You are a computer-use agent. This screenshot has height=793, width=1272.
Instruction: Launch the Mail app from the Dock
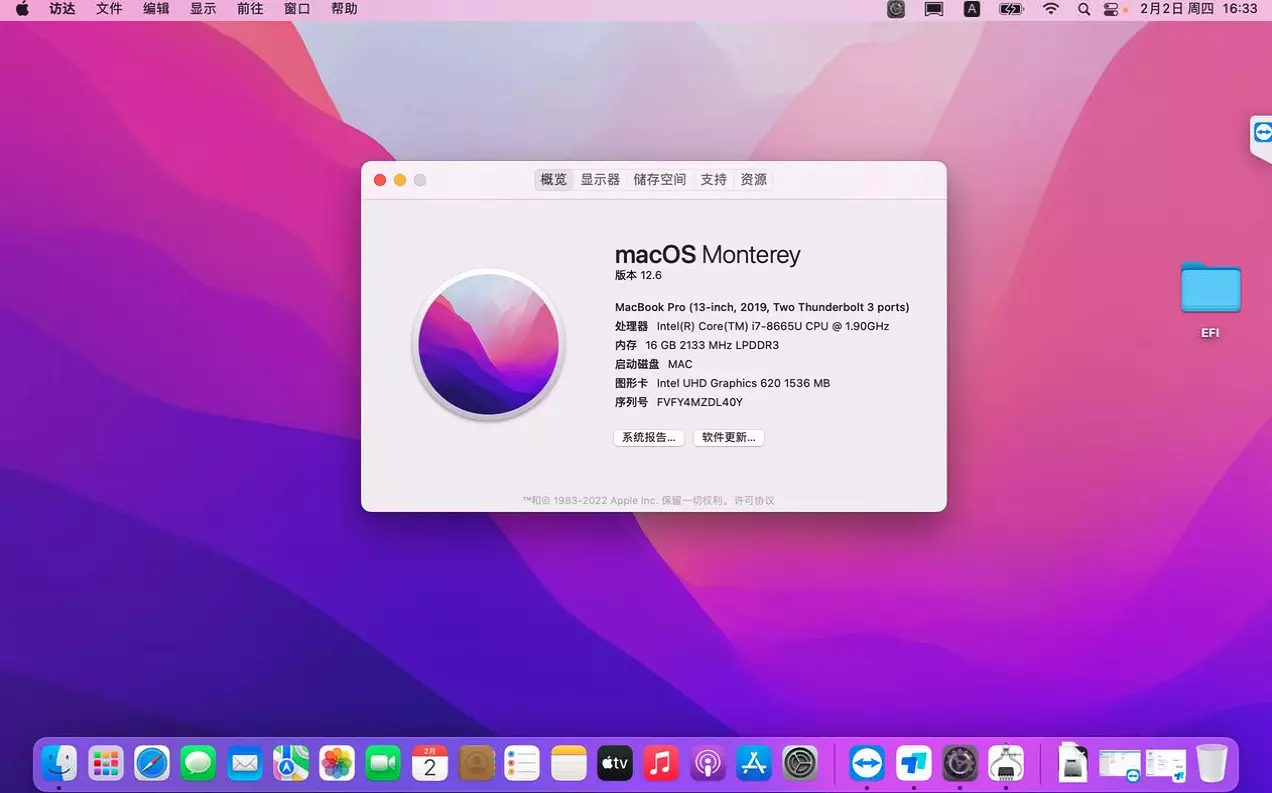(245, 763)
